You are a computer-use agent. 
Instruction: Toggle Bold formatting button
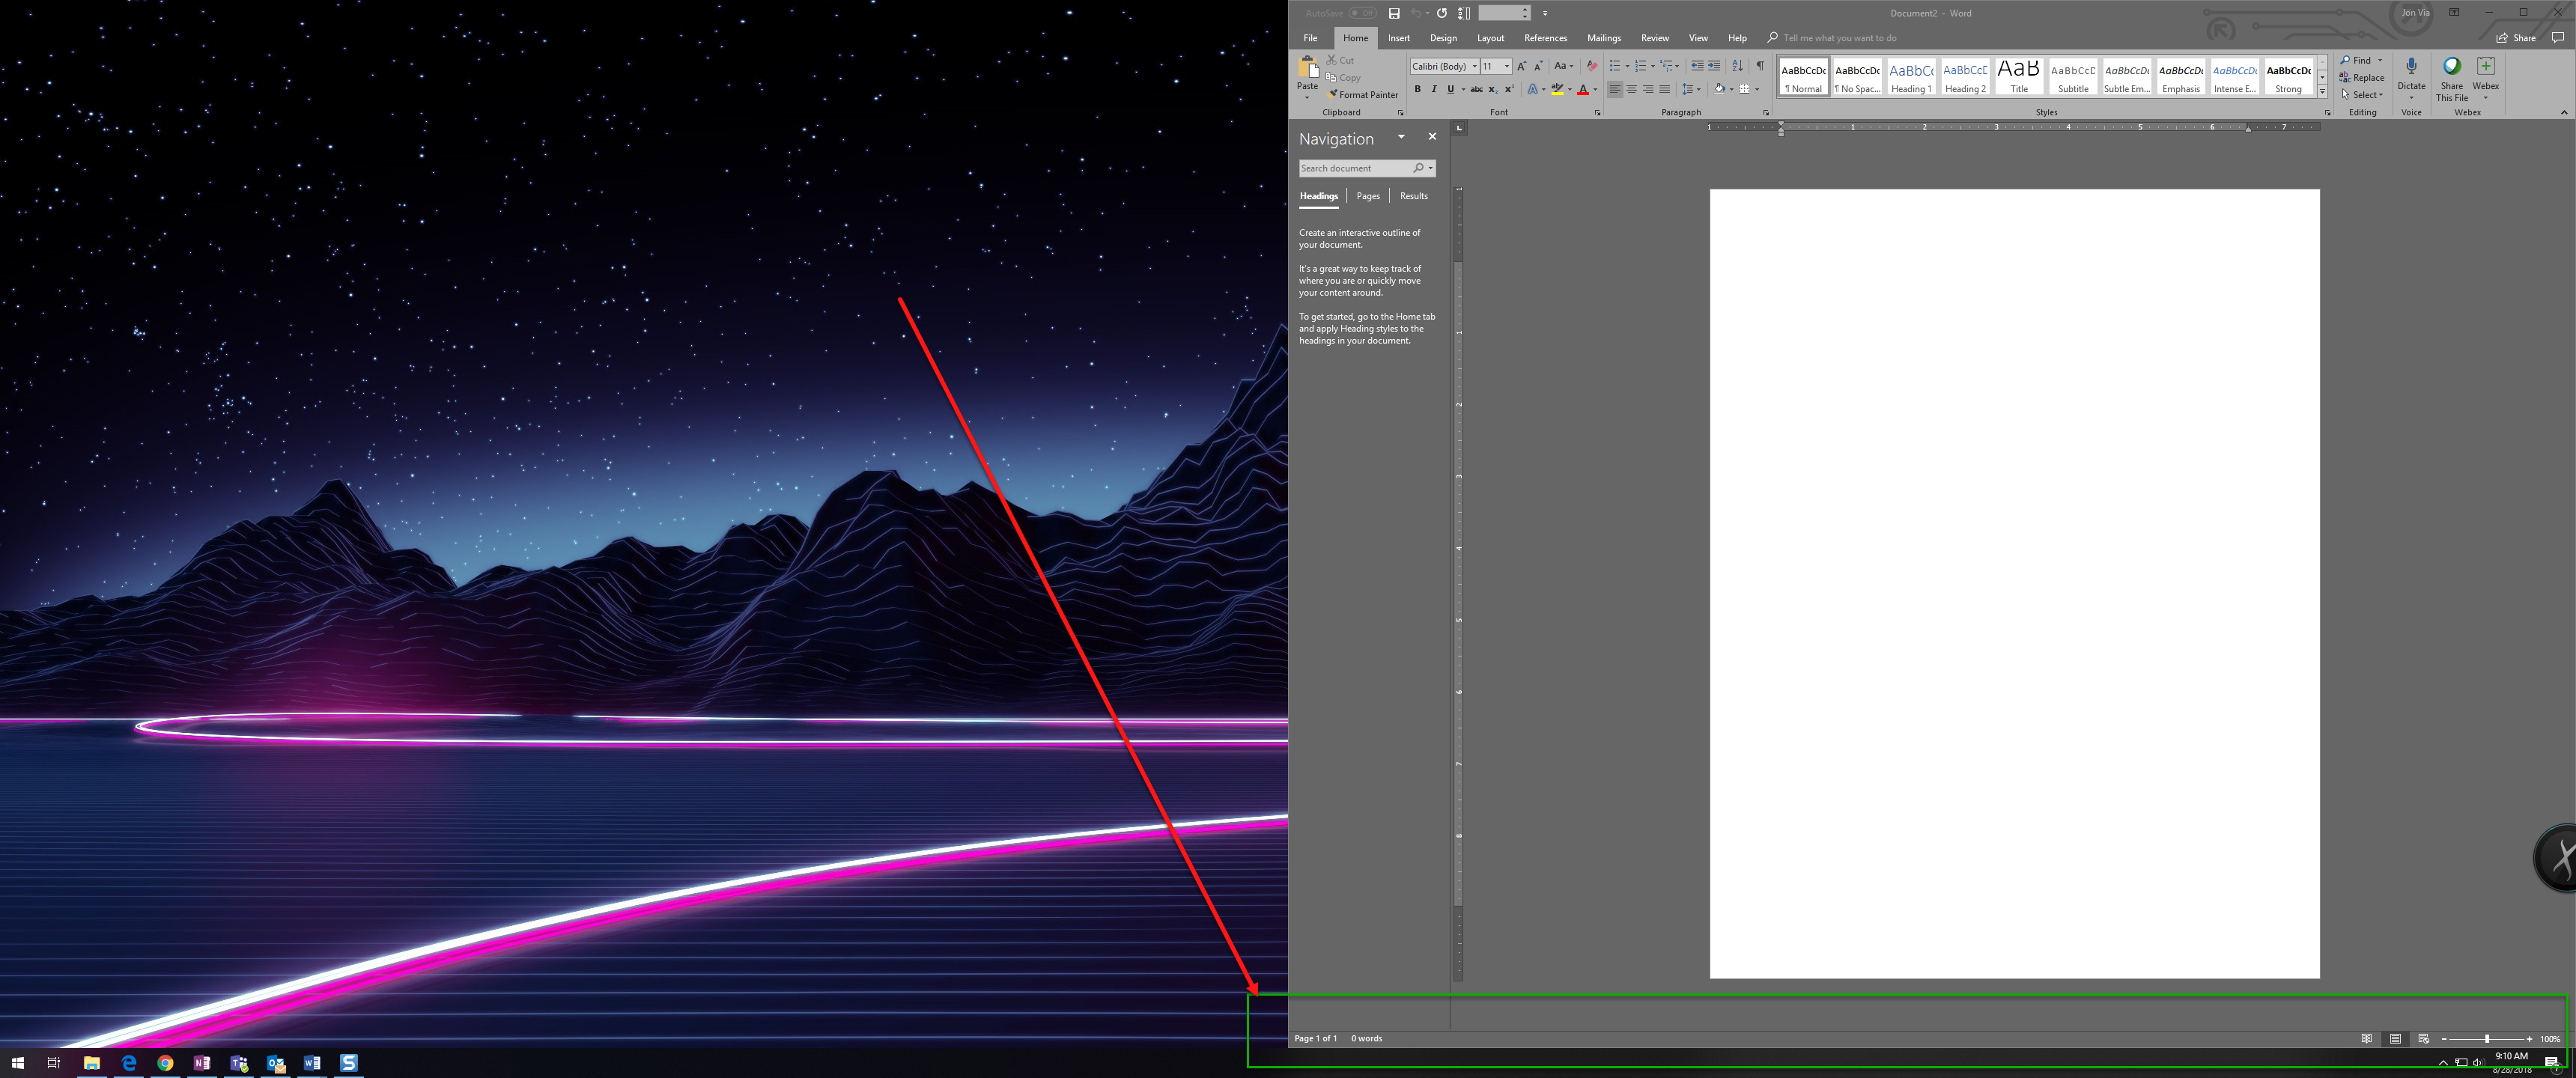[x=1417, y=89]
